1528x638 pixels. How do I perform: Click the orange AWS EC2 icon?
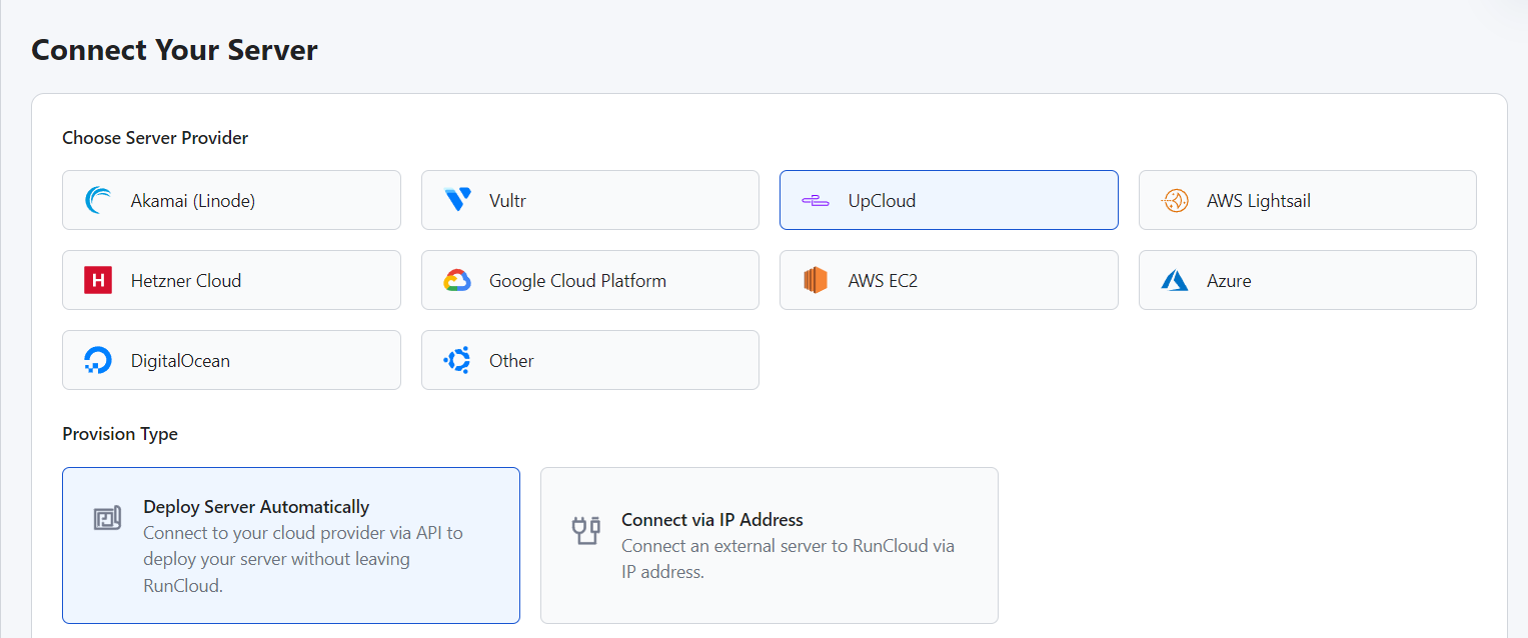point(815,280)
